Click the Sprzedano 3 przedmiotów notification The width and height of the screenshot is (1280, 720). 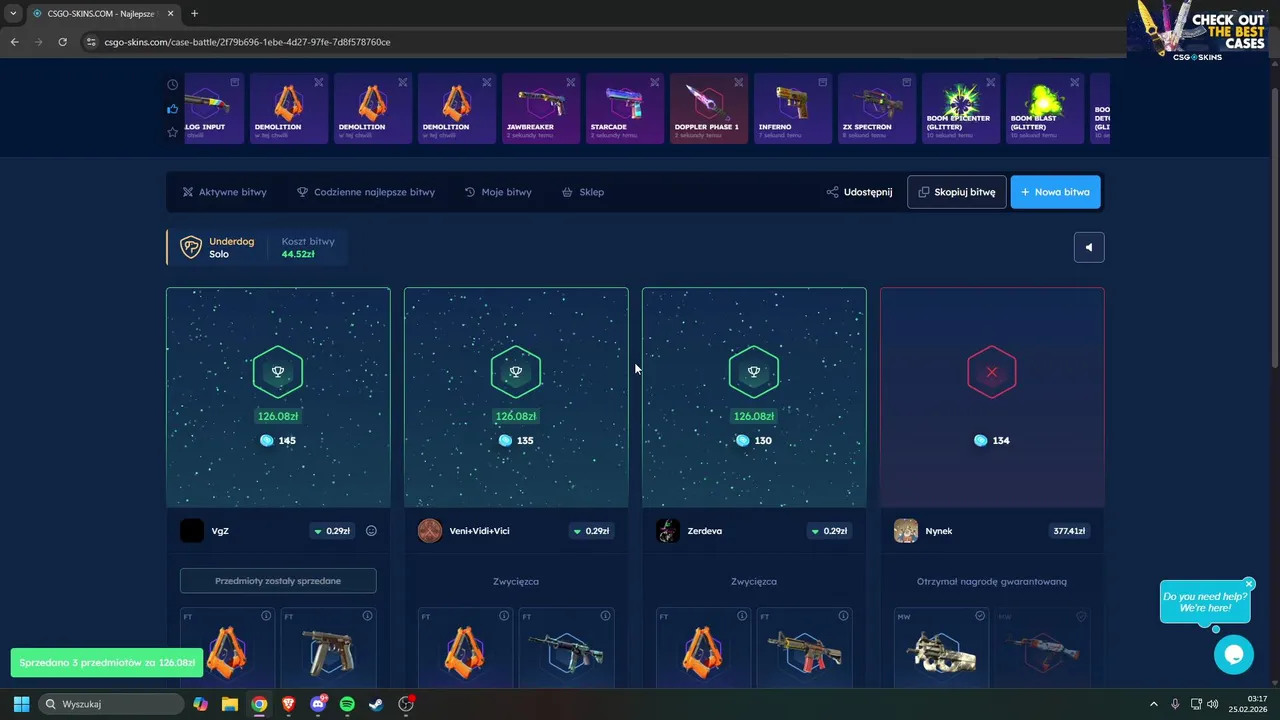point(105,663)
